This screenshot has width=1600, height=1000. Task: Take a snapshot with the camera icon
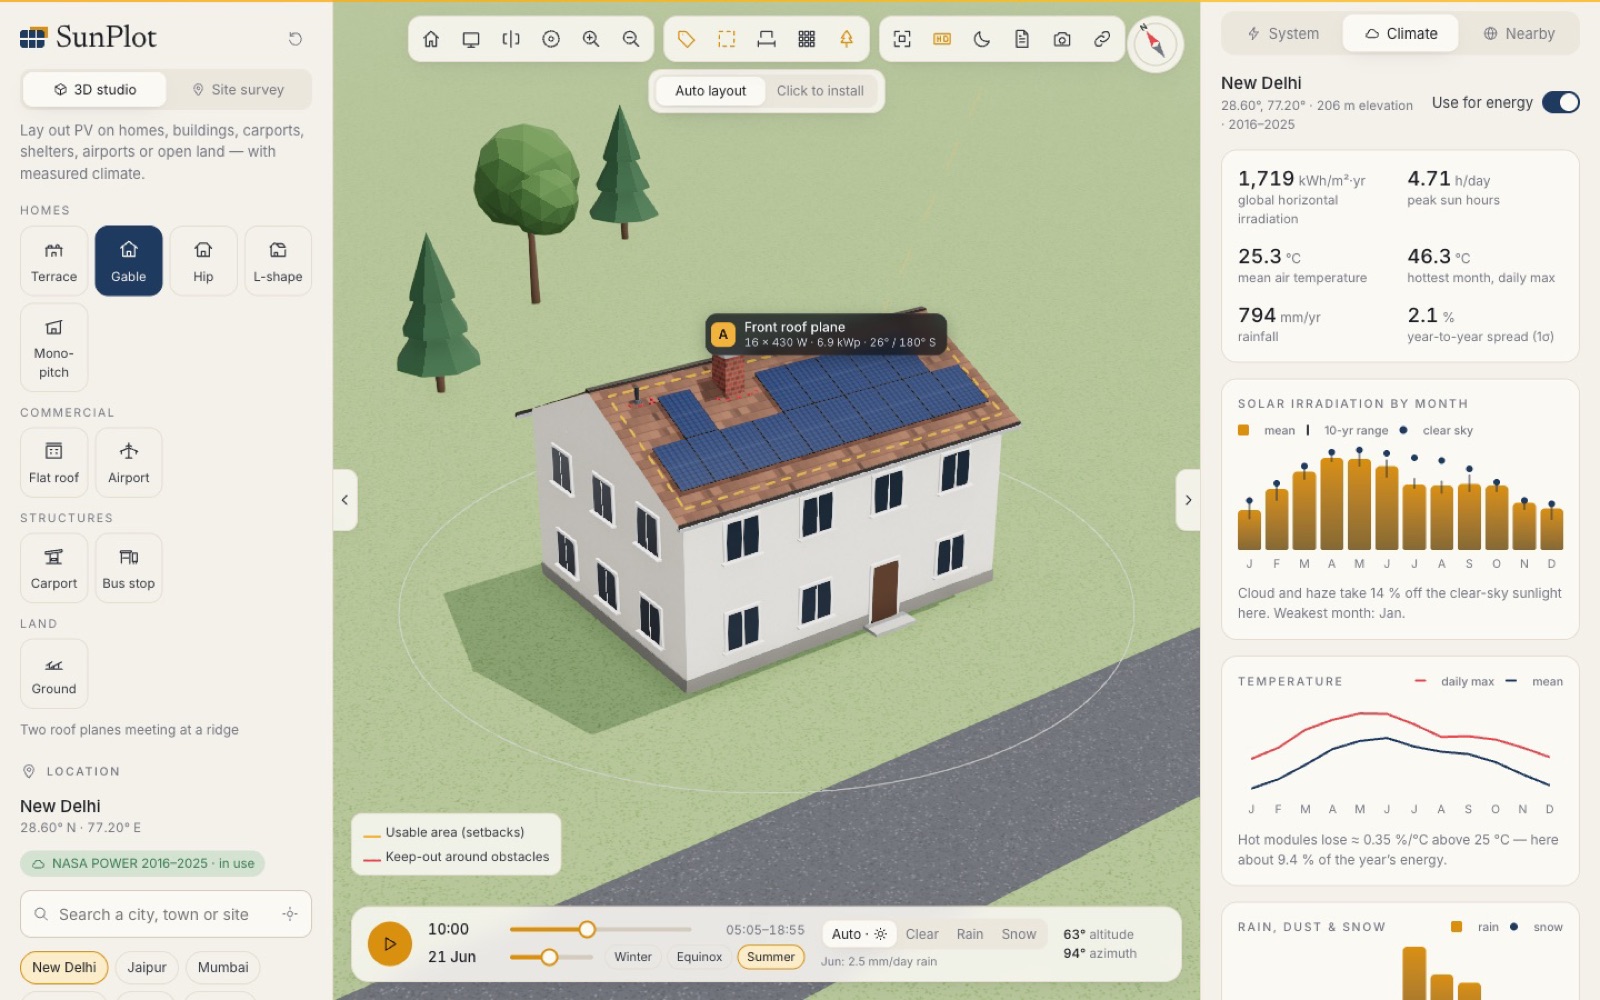(1062, 39)
